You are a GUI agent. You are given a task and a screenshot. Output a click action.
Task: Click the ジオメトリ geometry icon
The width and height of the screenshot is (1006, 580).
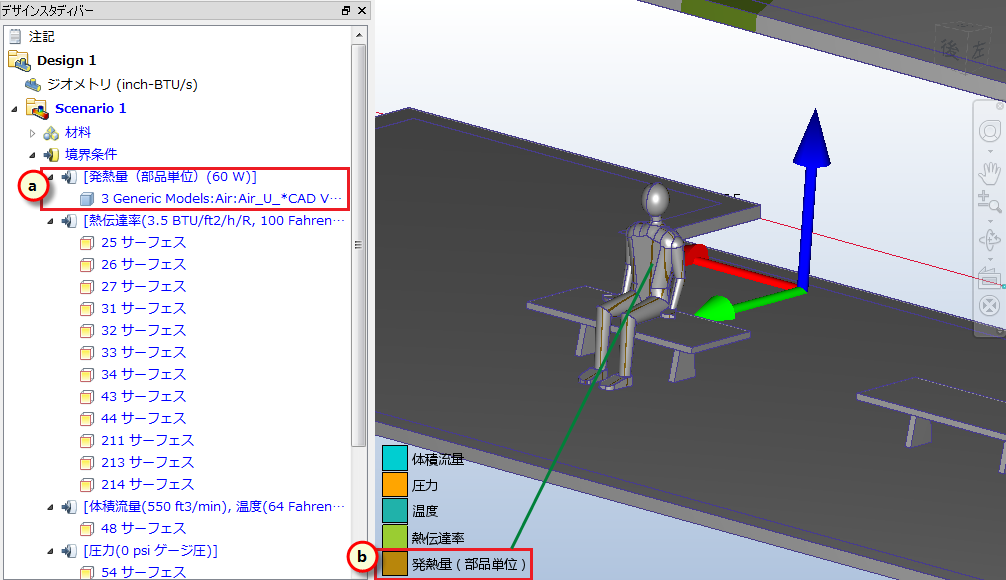(33, 85)
